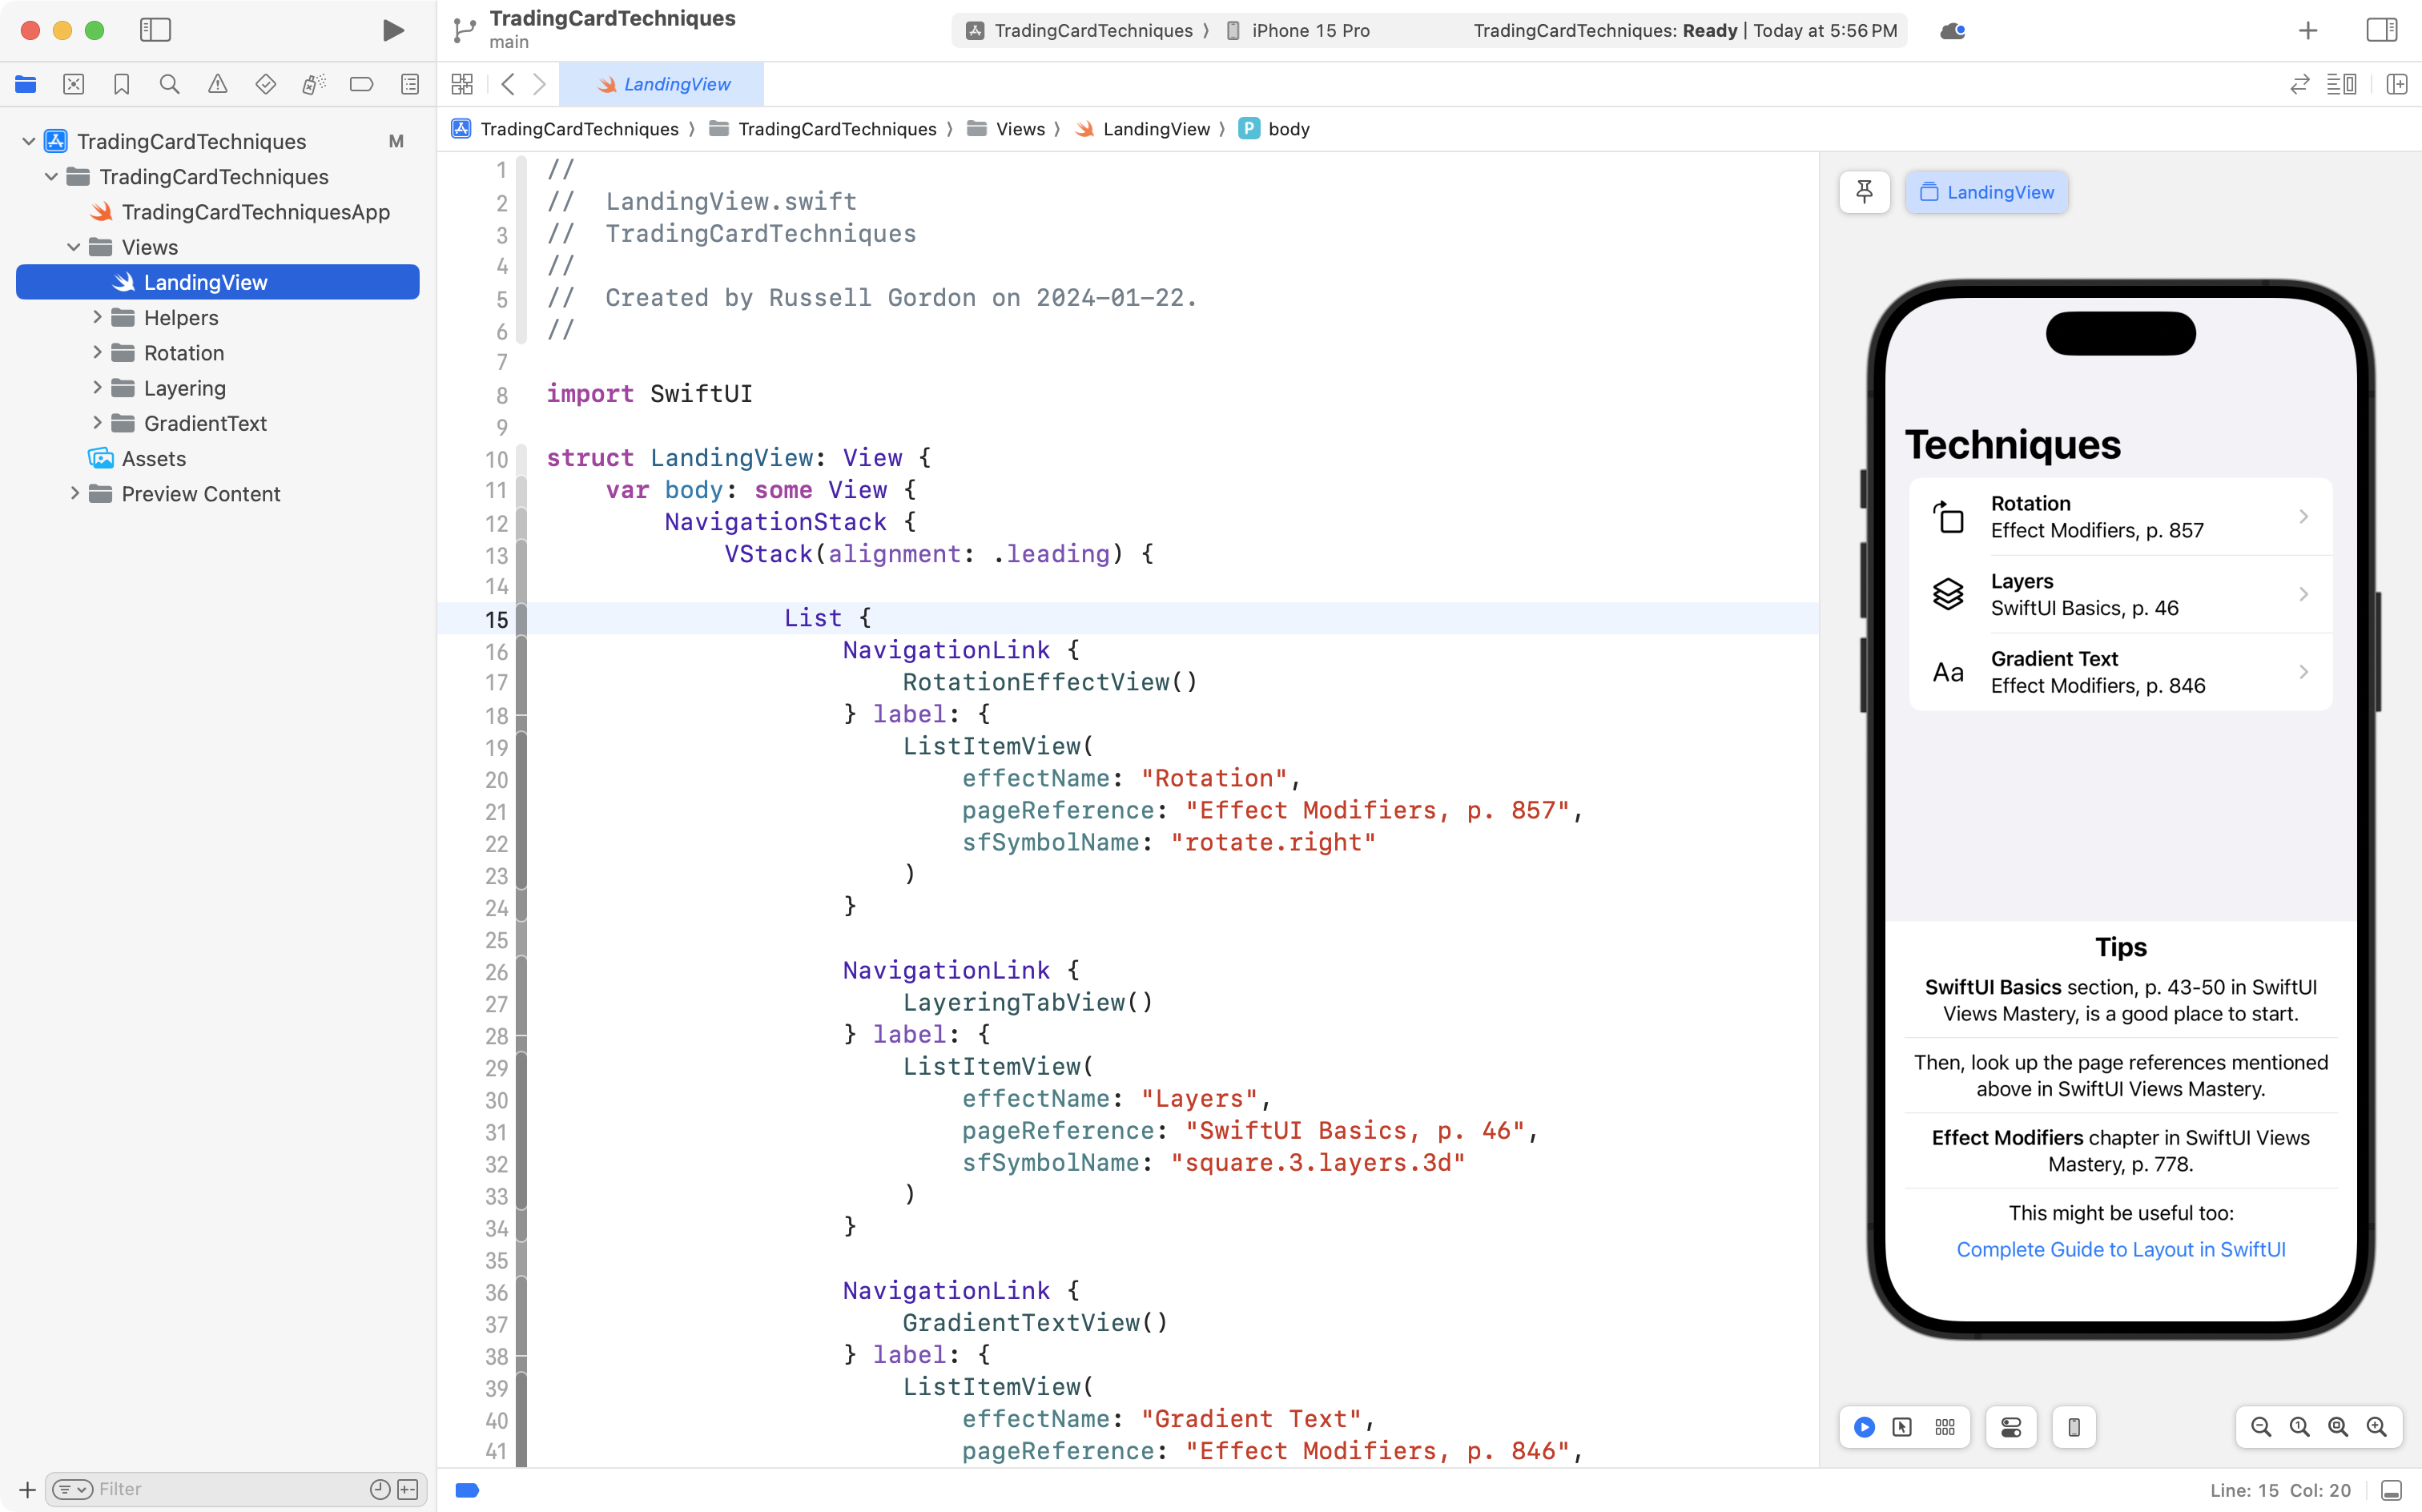Toggle live preview mode in the canvas

tap(1864, 1427)
